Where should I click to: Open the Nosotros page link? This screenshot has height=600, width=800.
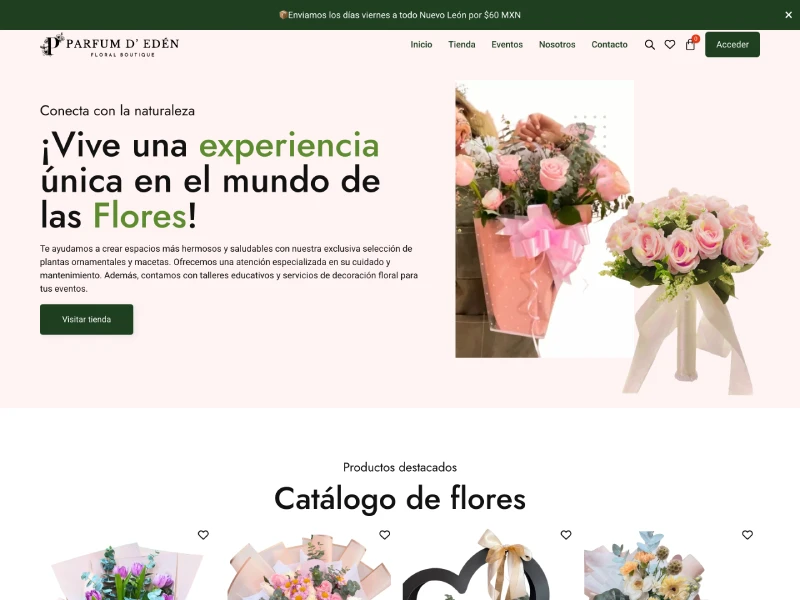[557, 45]
